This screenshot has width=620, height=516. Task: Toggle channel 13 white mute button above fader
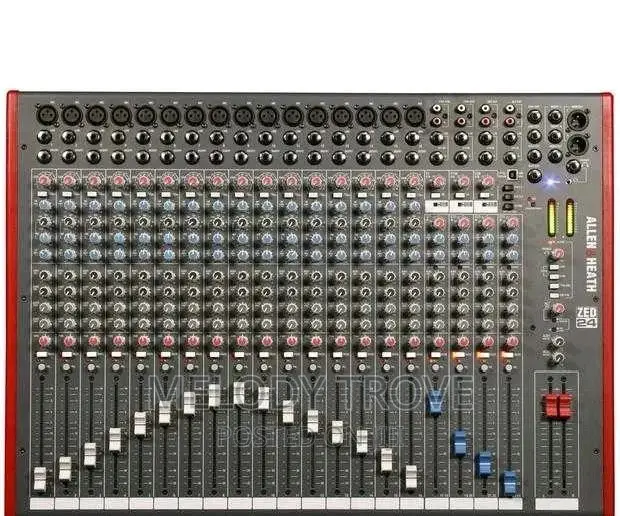click(x=337, y=355)
